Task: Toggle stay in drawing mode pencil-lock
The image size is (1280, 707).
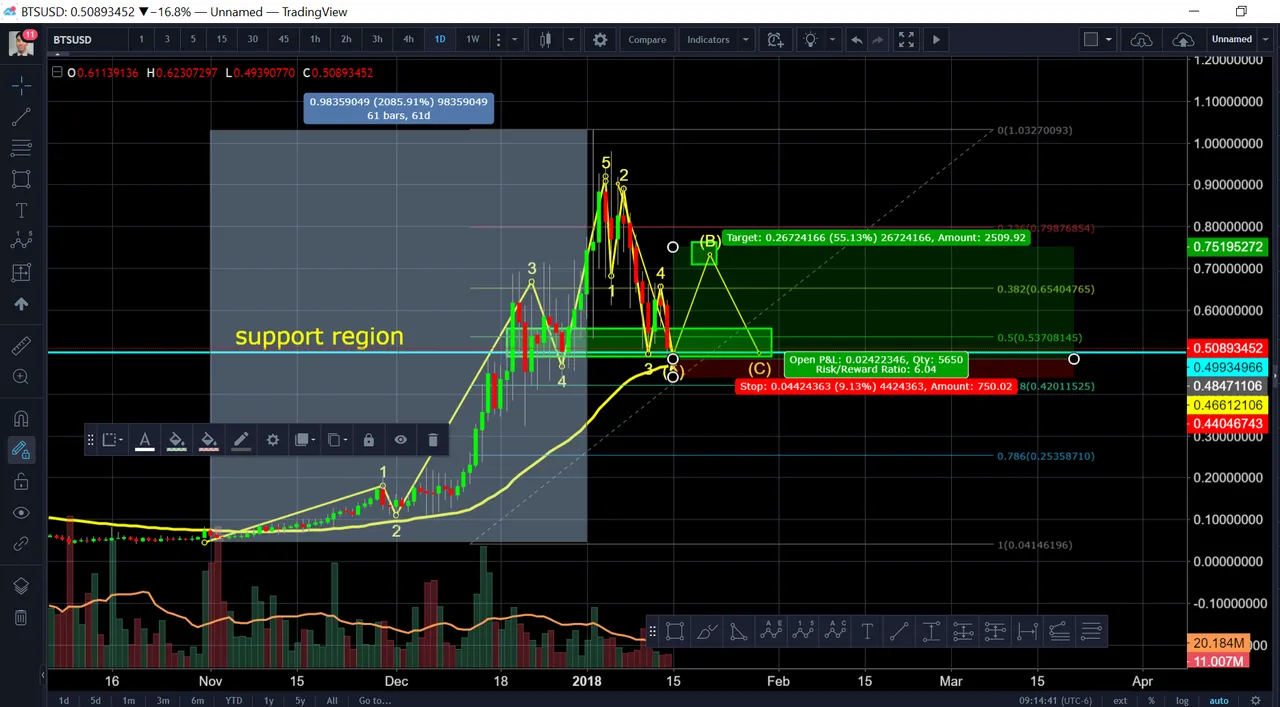Action: point(21,450)
